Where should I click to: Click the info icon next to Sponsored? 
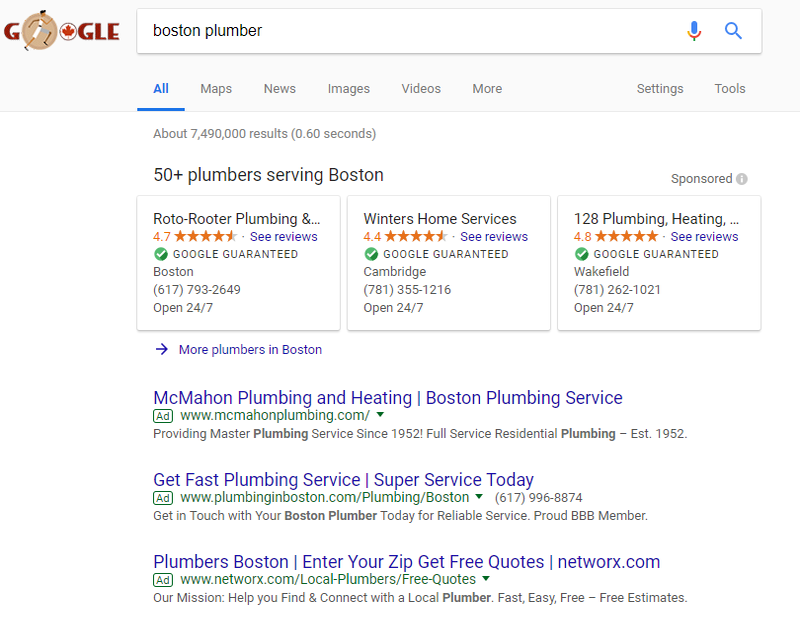pyautogui.click(x=741, y=178)
